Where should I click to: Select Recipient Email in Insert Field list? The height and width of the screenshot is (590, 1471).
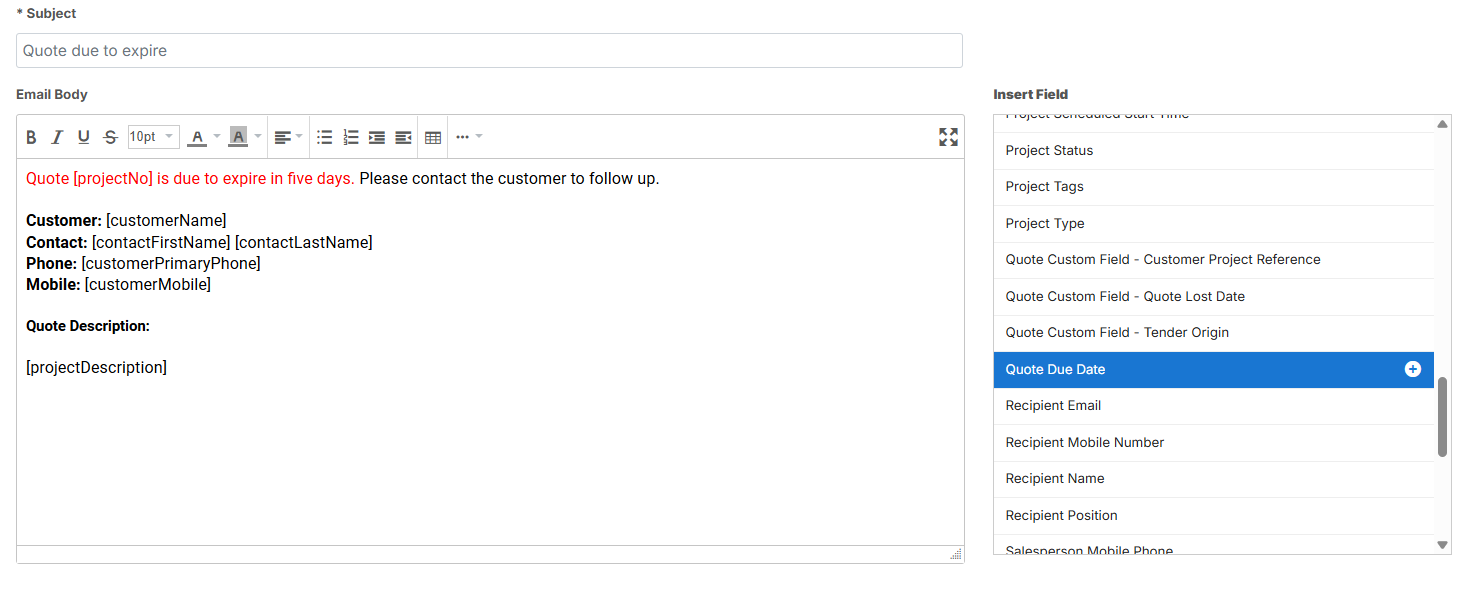click(x=1053, y=406)
